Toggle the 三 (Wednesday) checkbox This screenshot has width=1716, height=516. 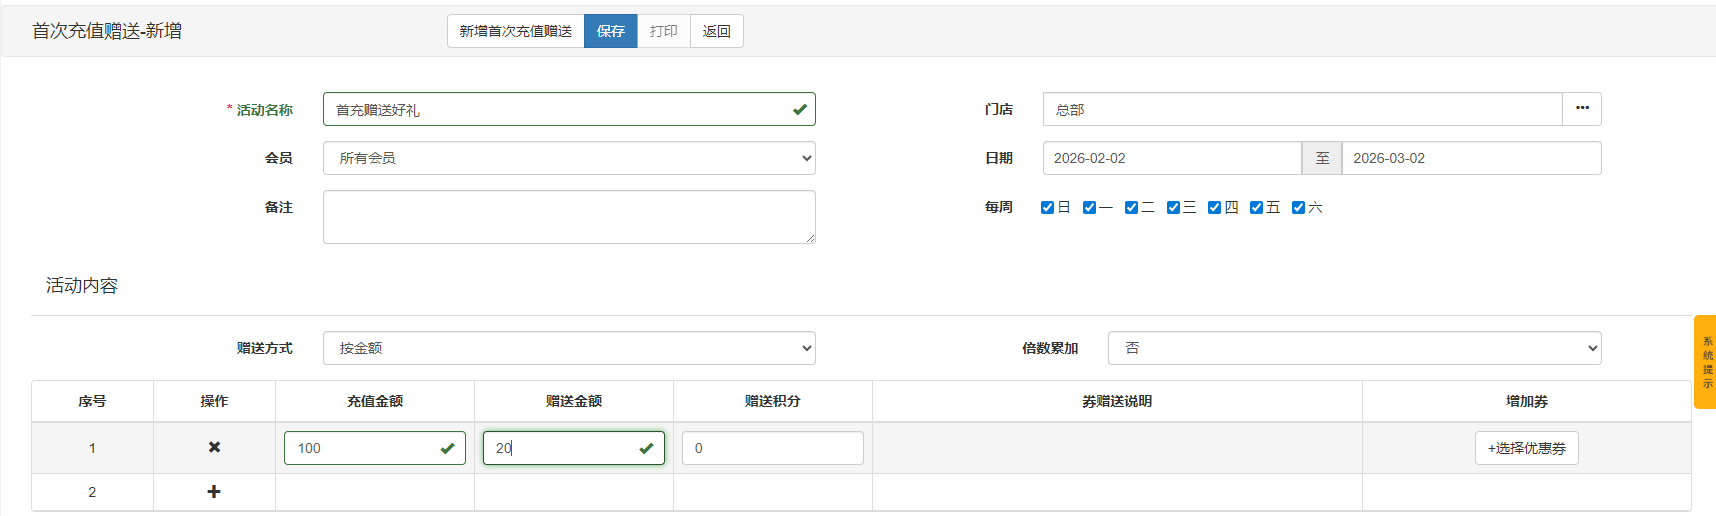click(x=1173, y=208)
